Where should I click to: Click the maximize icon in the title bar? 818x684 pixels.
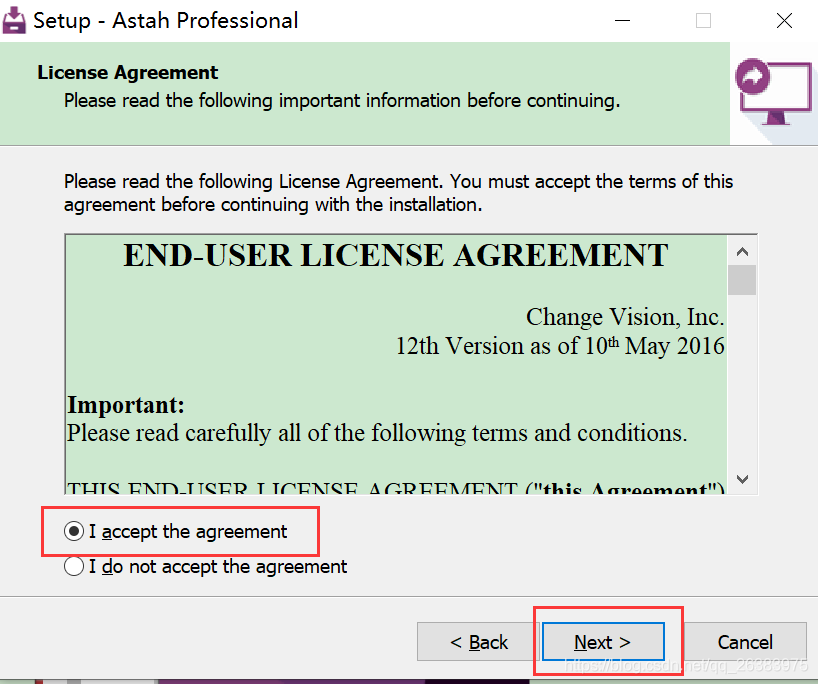703,20
